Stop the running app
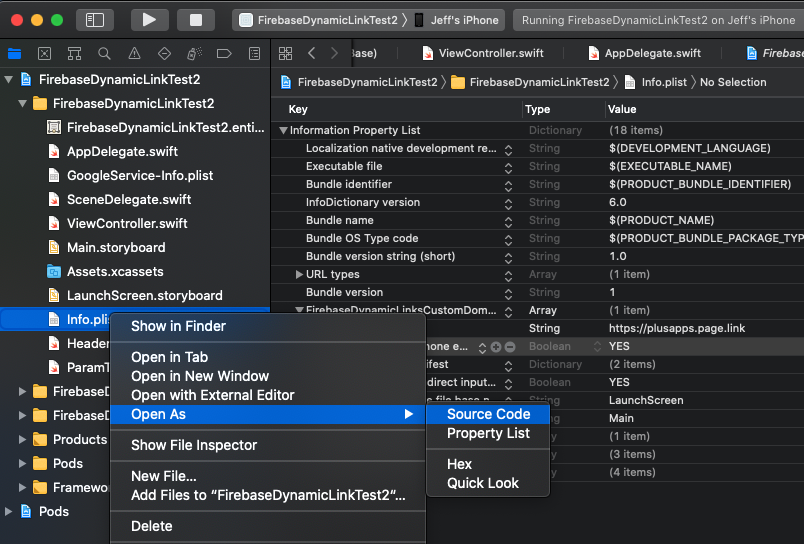The width and height of the screenshot is (804, 544). coord(196,20)
